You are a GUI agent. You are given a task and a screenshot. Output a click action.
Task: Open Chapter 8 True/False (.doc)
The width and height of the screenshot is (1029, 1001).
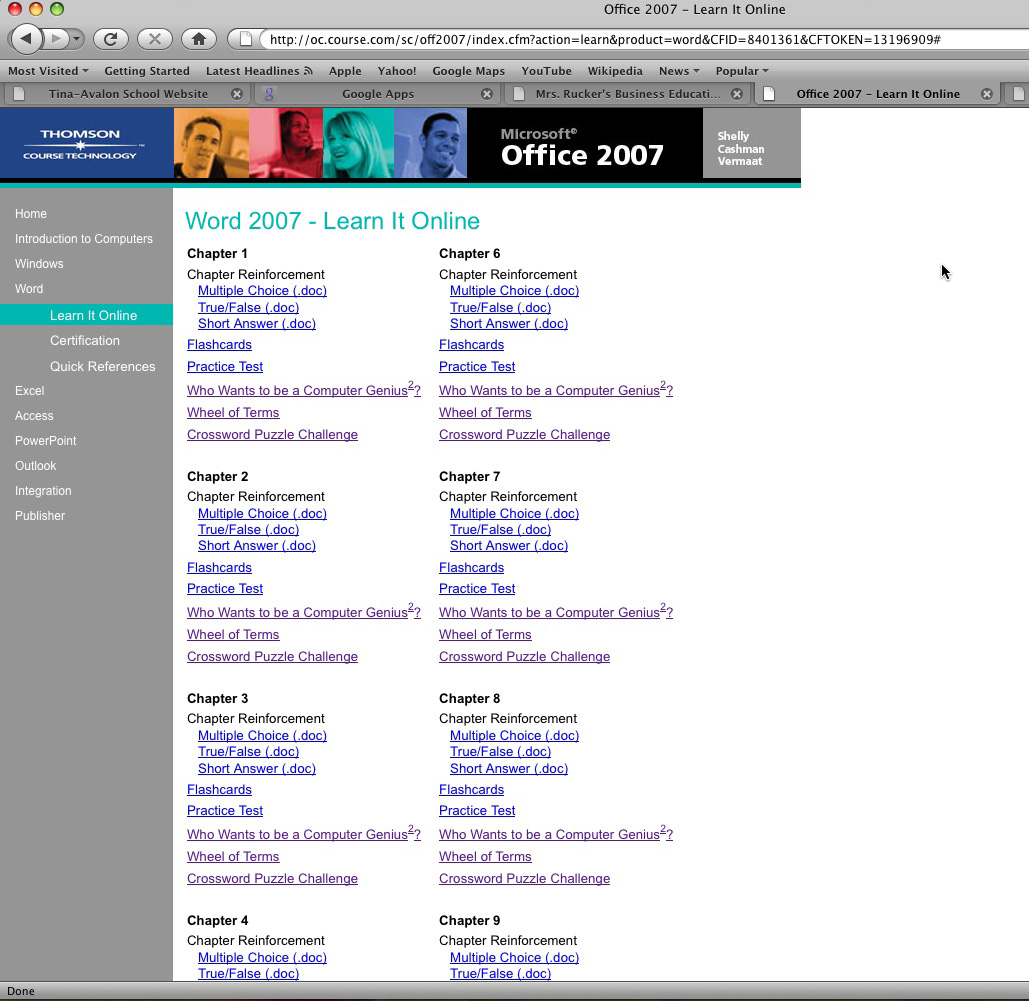tap(501, 752)
